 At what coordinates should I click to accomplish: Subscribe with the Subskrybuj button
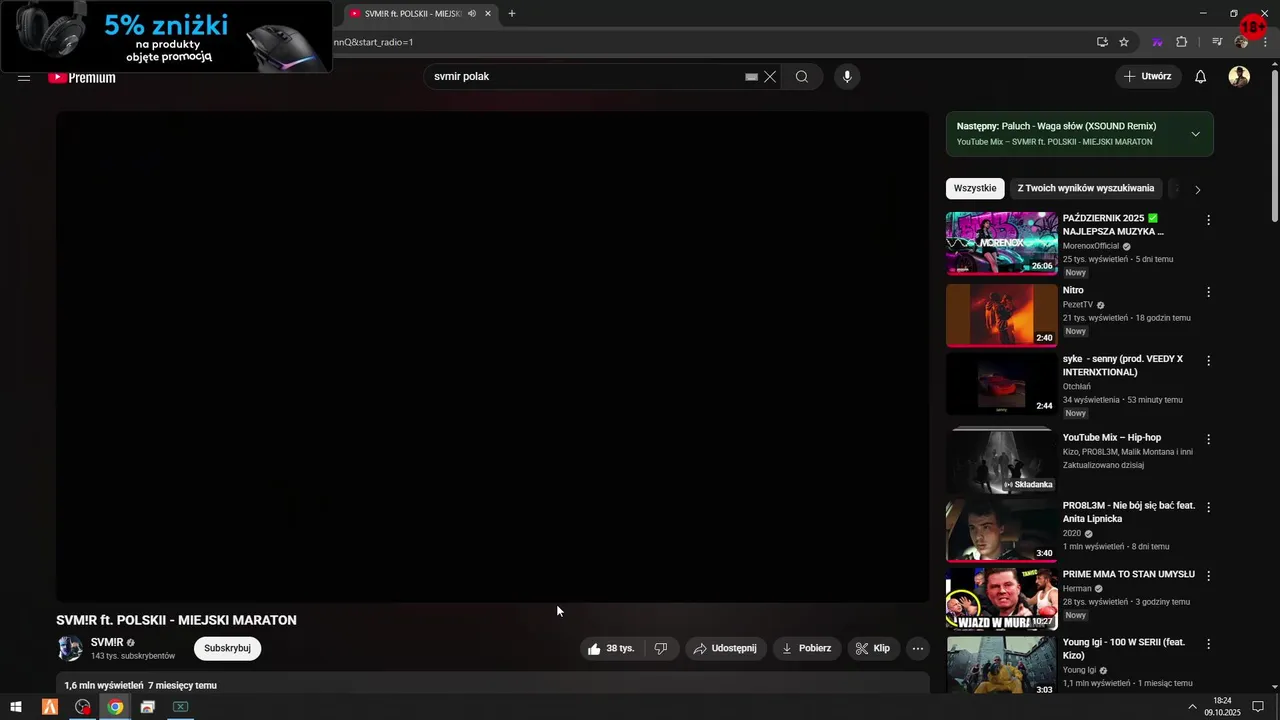tap(227, 648)
